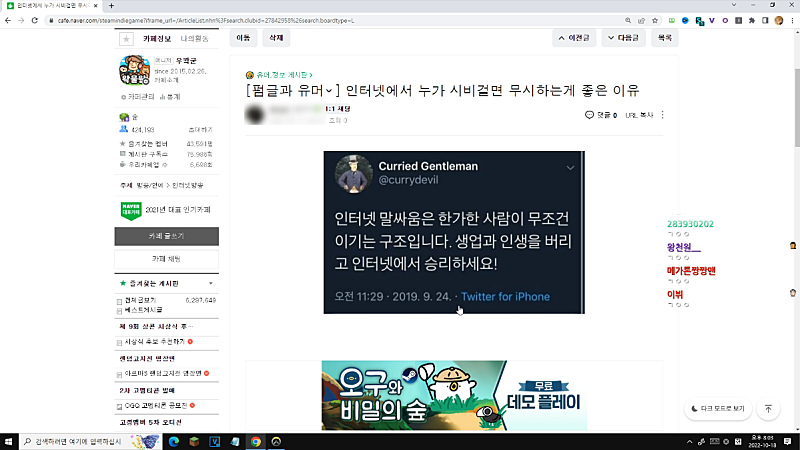Open Microsoft Edge from the taskbar
The width and height of the screenshot is (800, 450).
pos(172,441)
